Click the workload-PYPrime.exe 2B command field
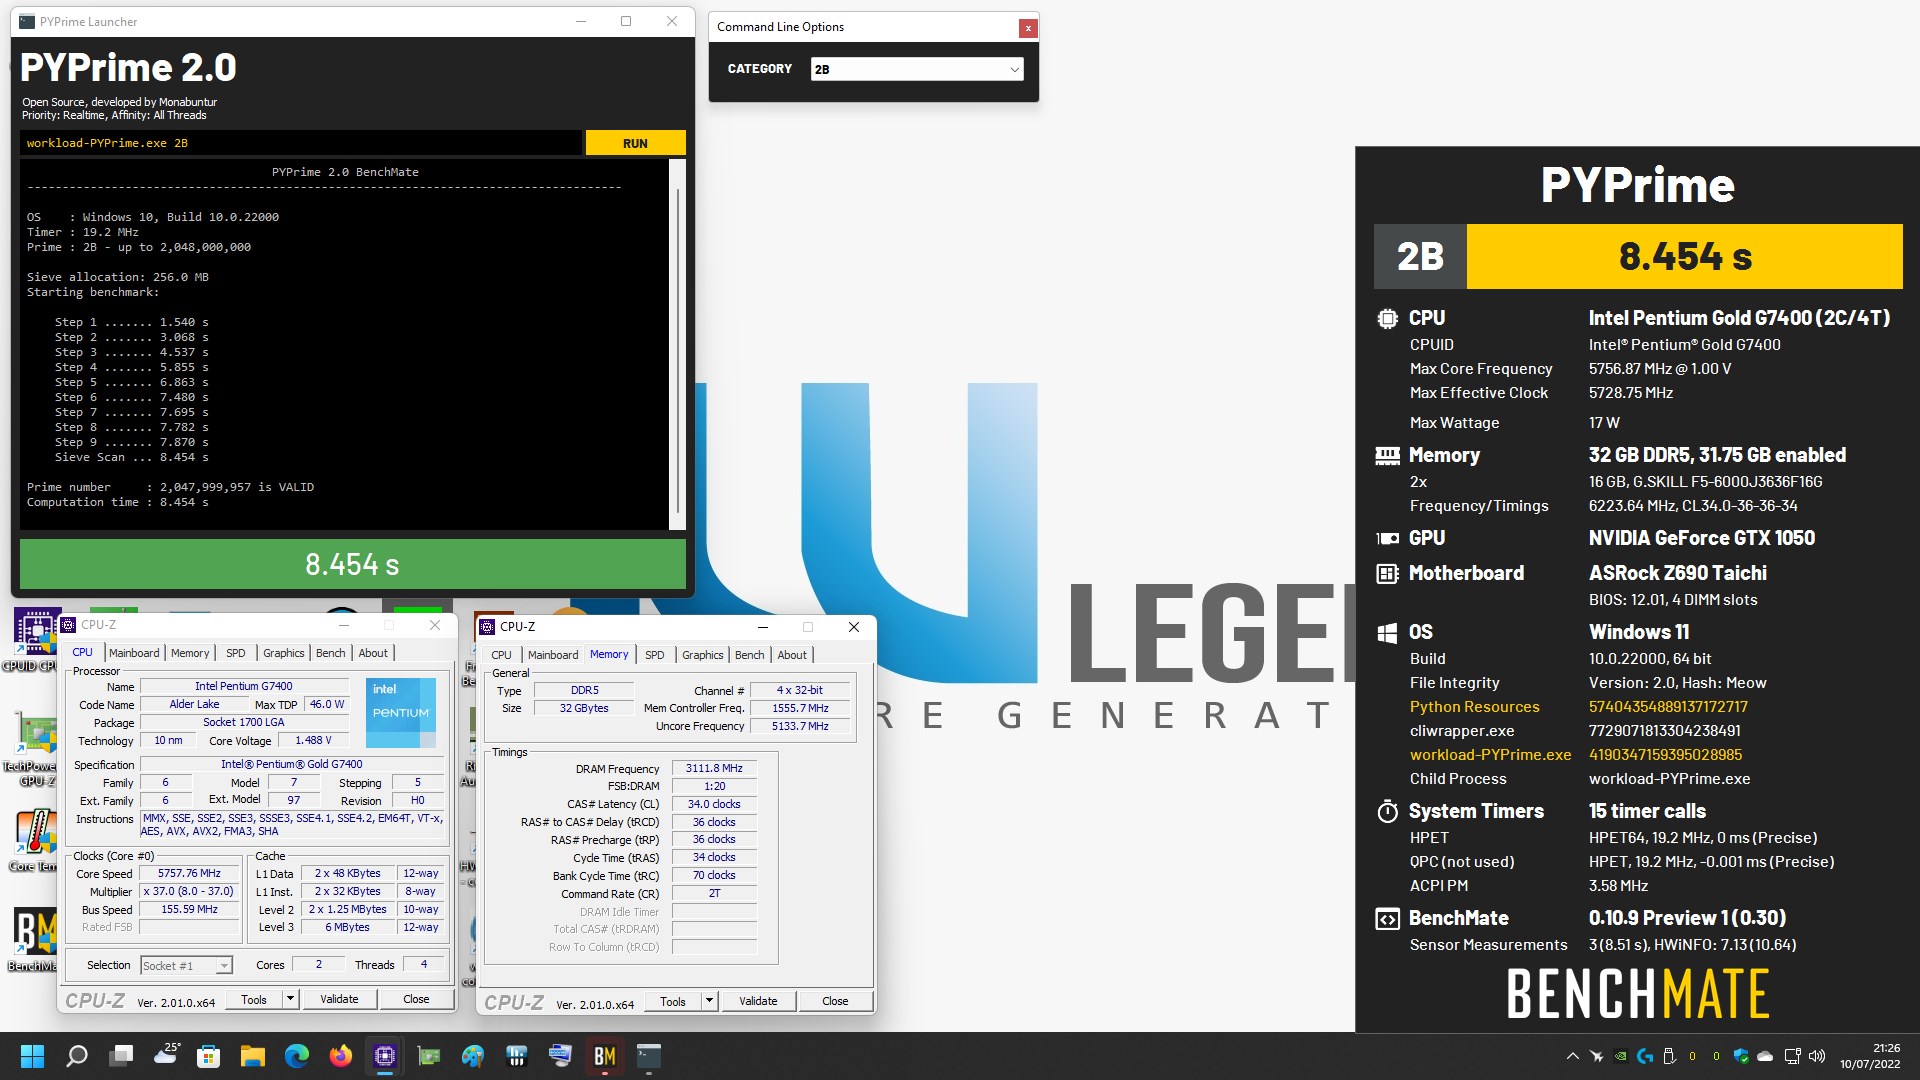This screenshot has height=1080, width=1920. 300,143
